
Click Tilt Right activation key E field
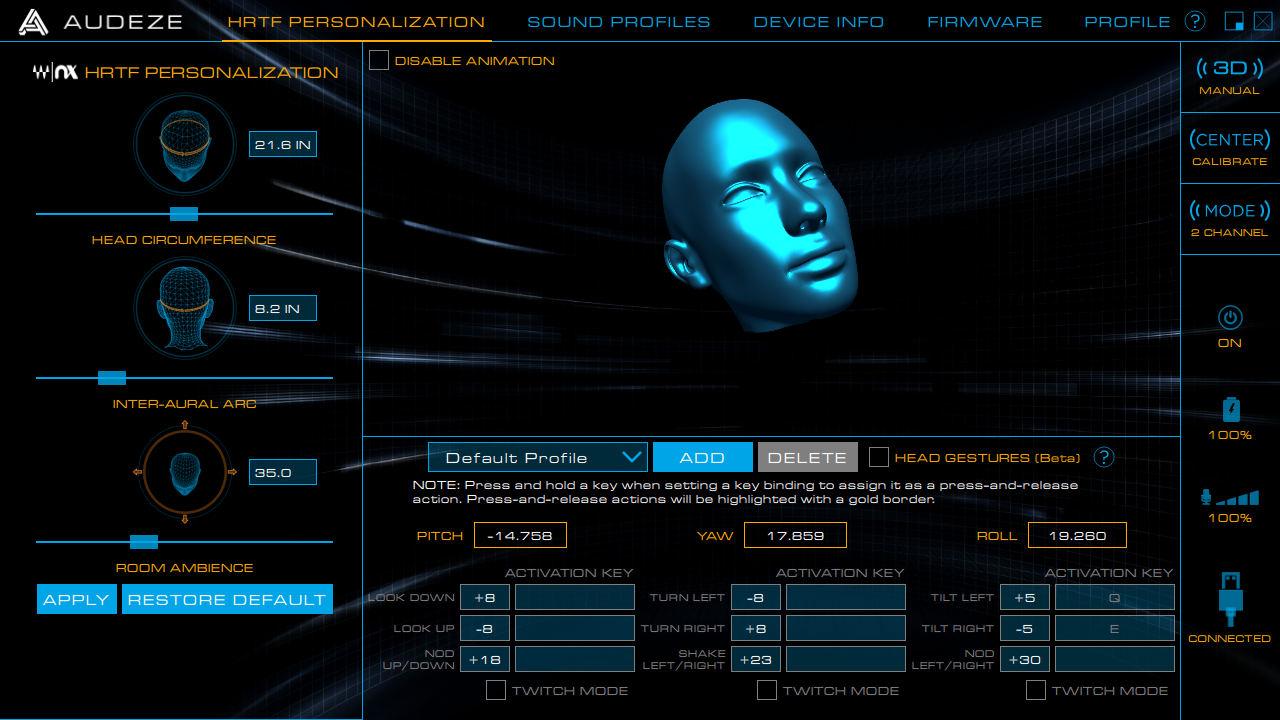pyautogui.click(x=1115, y=628)
